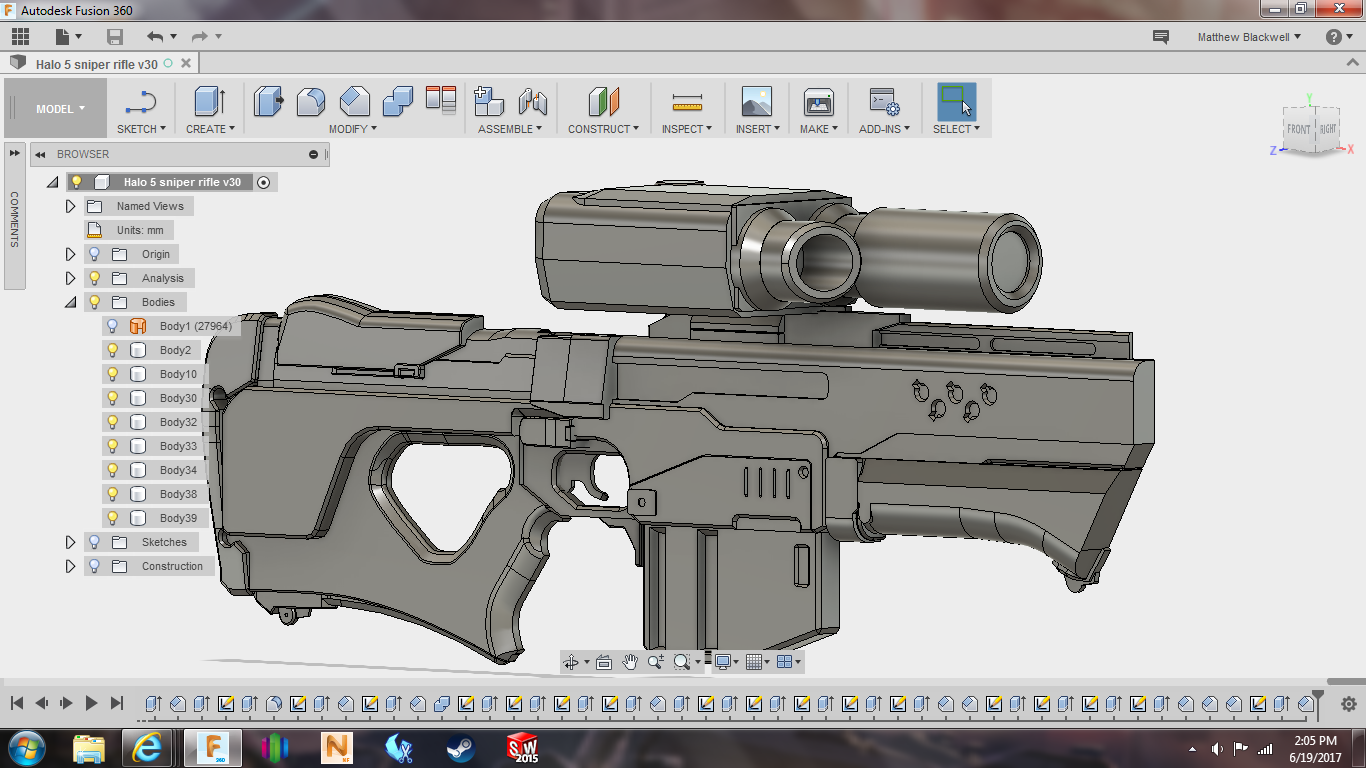The width and height of the screenshot is (1366, 768).
Task: Jump to timeline beginning
Action: coord(16,704)
